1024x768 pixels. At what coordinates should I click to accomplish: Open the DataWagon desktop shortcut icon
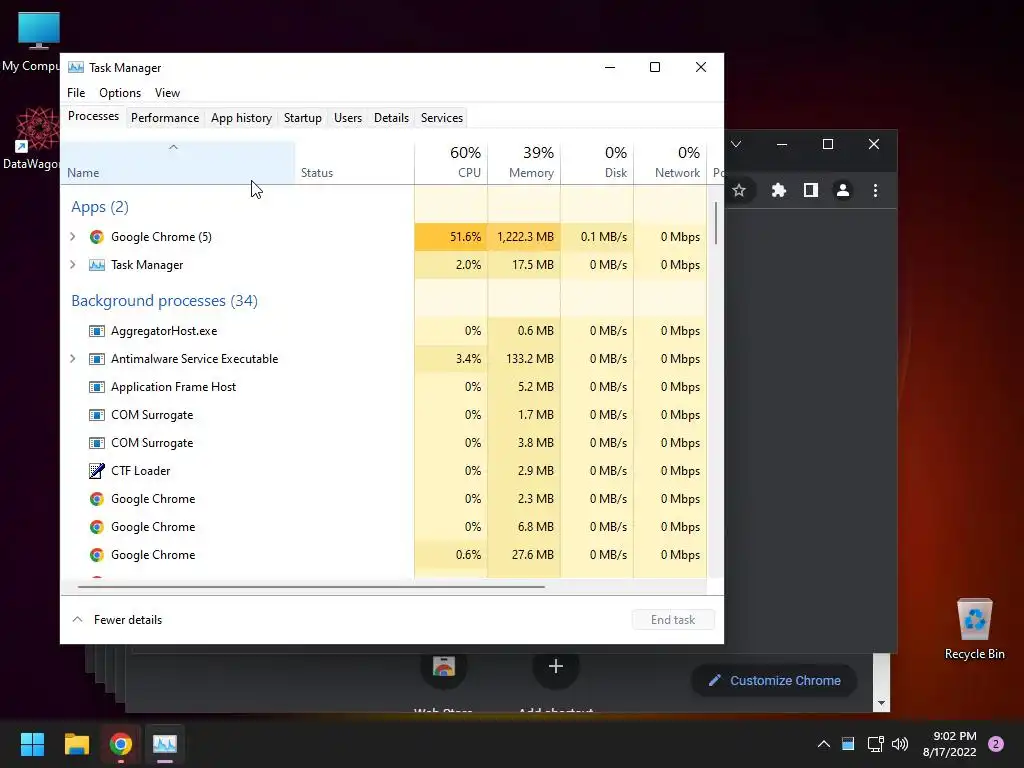(37, 129)
